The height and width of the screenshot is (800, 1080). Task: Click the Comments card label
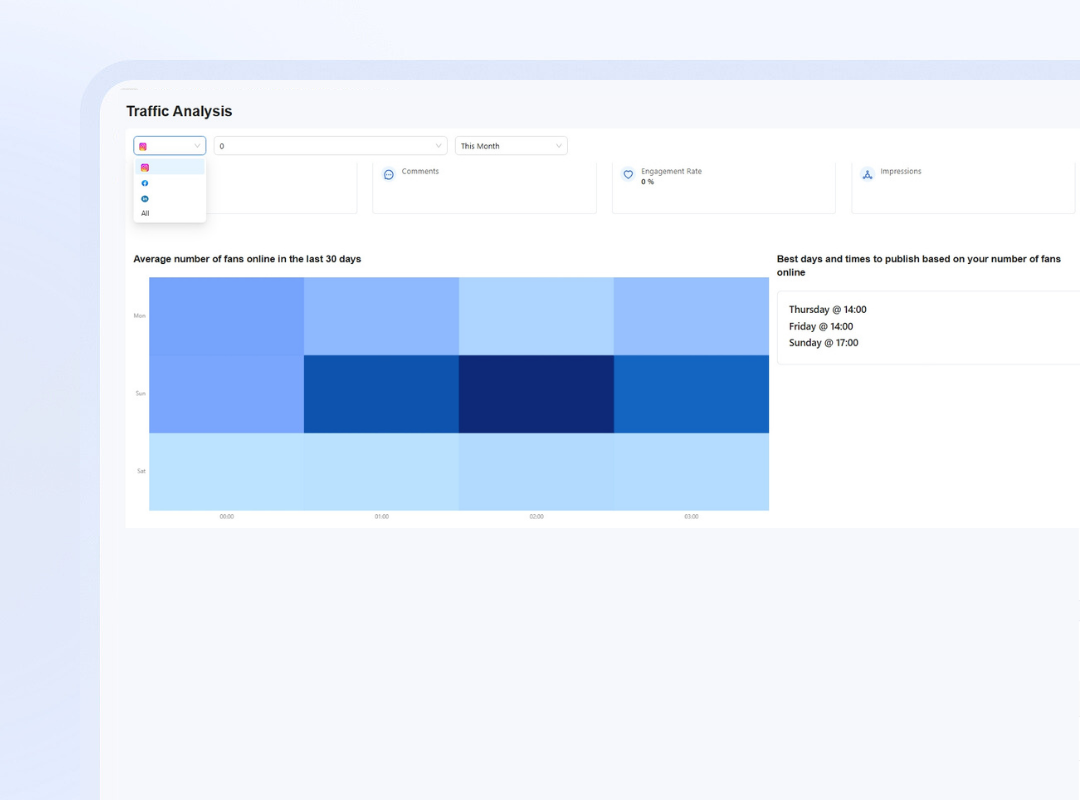420,172
